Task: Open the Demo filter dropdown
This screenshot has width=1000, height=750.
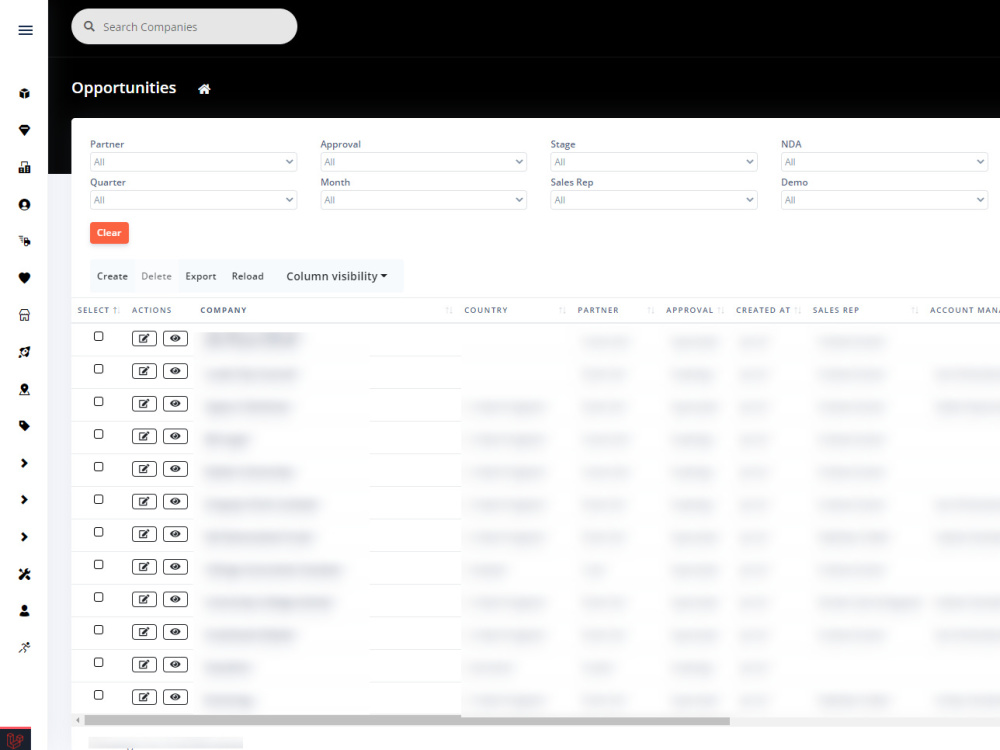Action: coord(885,200)
